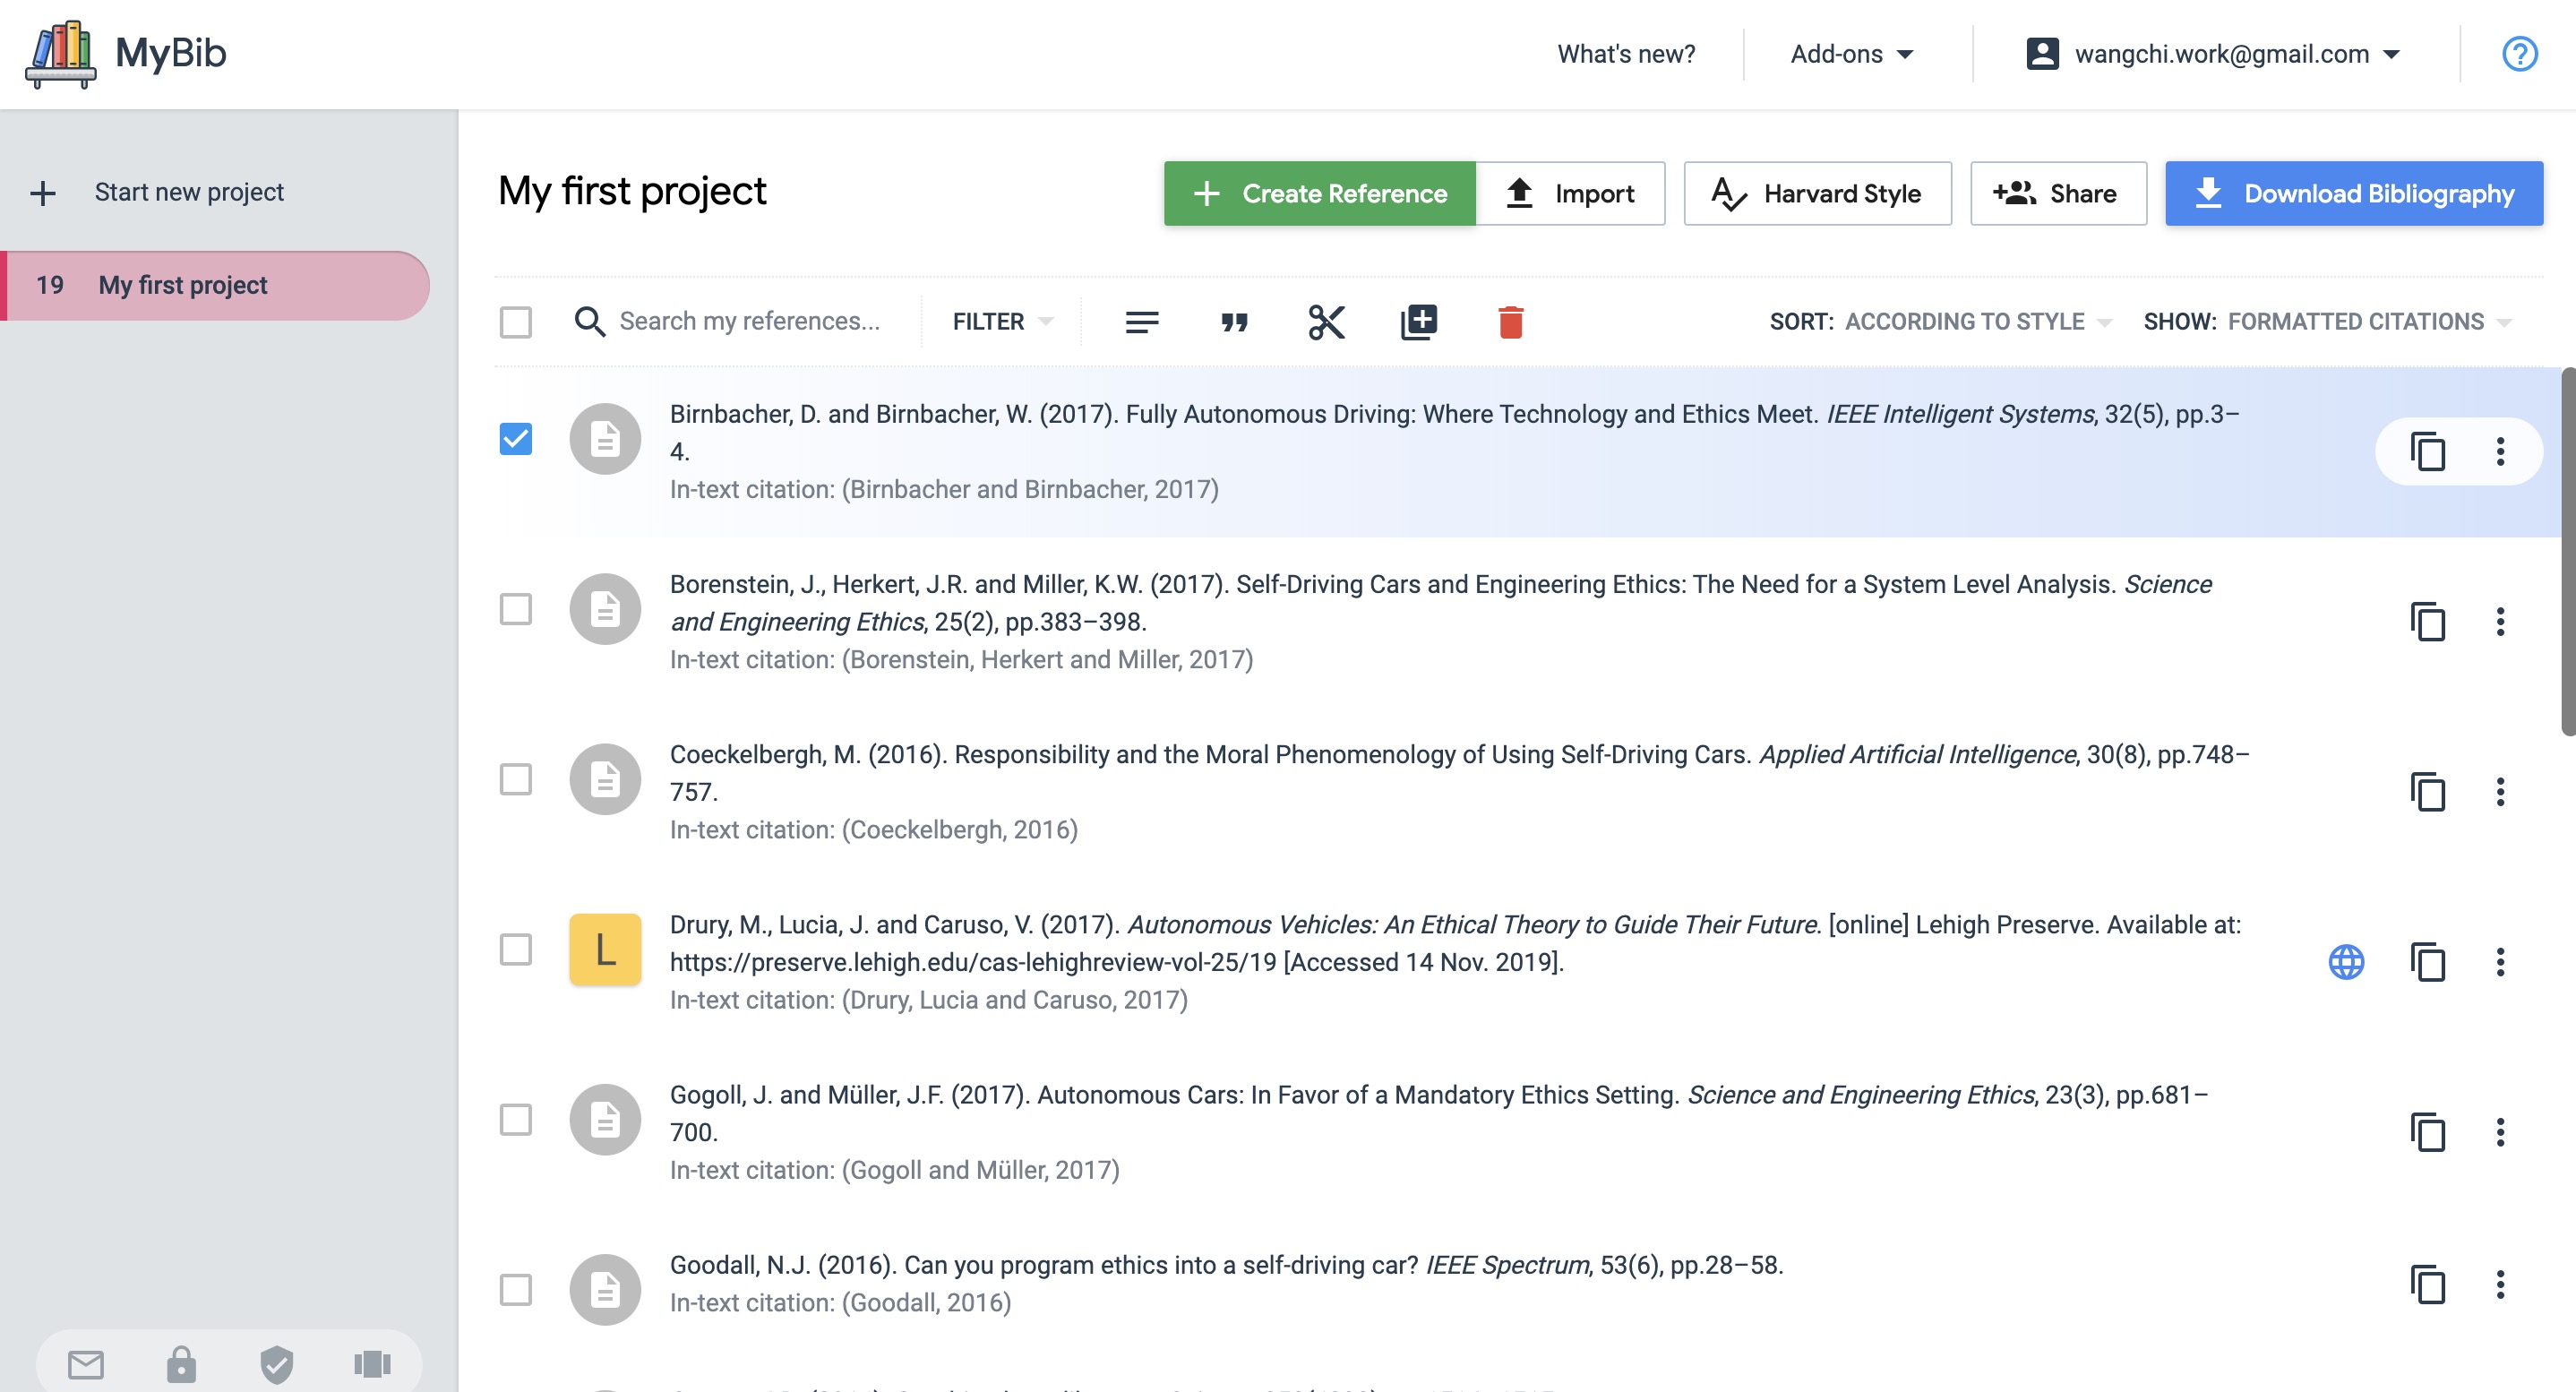This screenshot has height=1392, width=2576.
Task: Click Start new project
Action: 158,192
